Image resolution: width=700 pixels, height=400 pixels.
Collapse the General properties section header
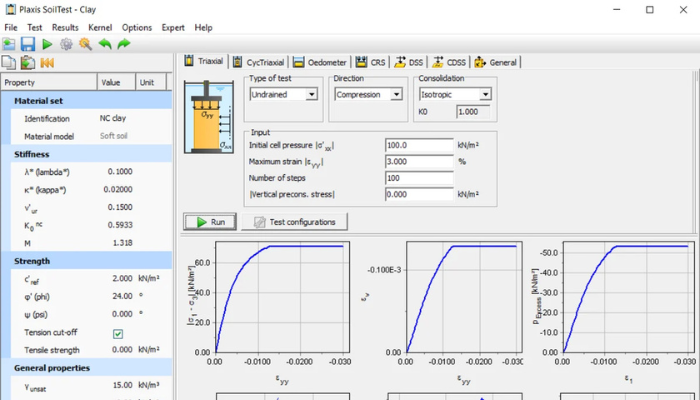click(87, 368)
